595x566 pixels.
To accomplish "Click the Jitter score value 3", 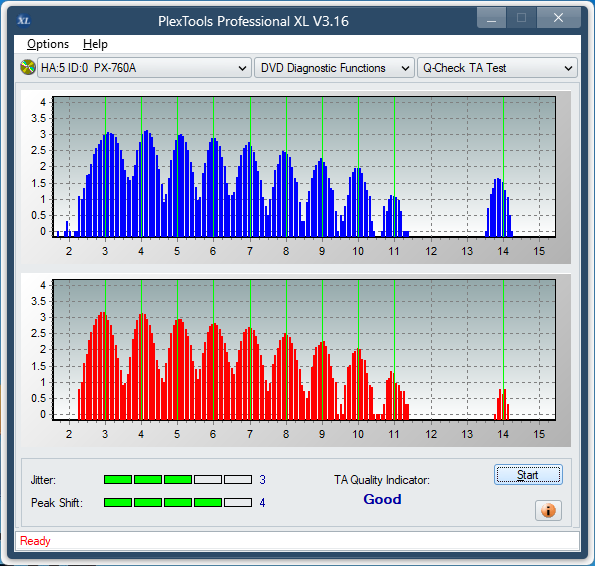I will point(263,480).
